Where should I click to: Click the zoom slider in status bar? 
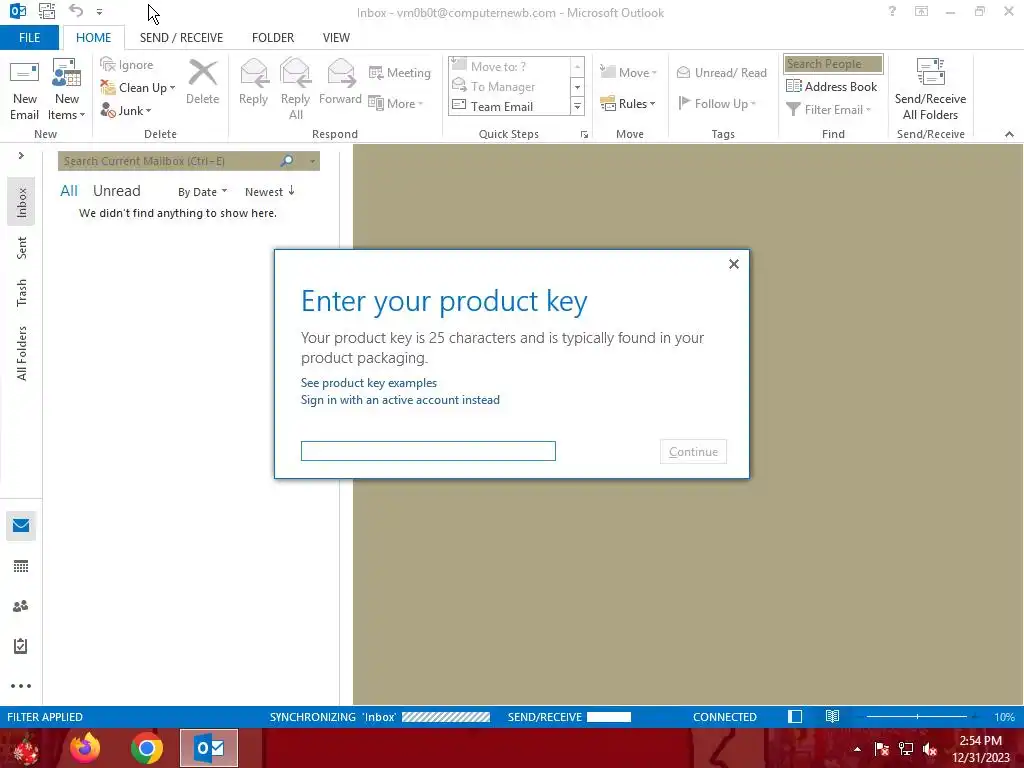pos(917,716)
